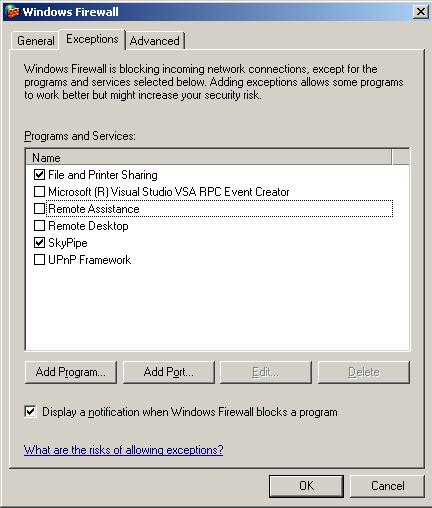The image size is (432, 508).
Task: Check the UPnP Framework box
Action: click(x=39, y=260)
